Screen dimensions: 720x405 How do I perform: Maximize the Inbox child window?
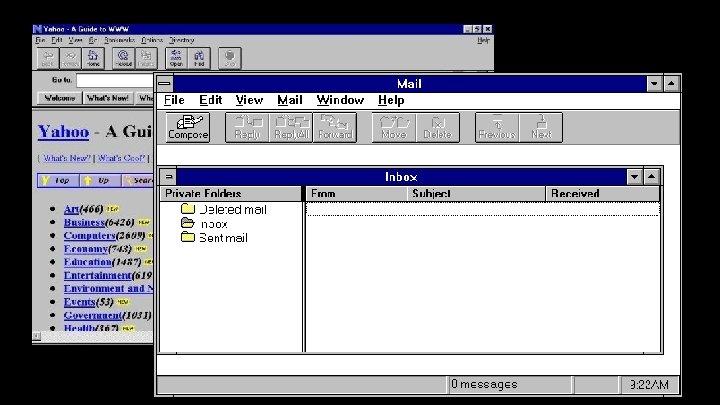click(652, 177)
